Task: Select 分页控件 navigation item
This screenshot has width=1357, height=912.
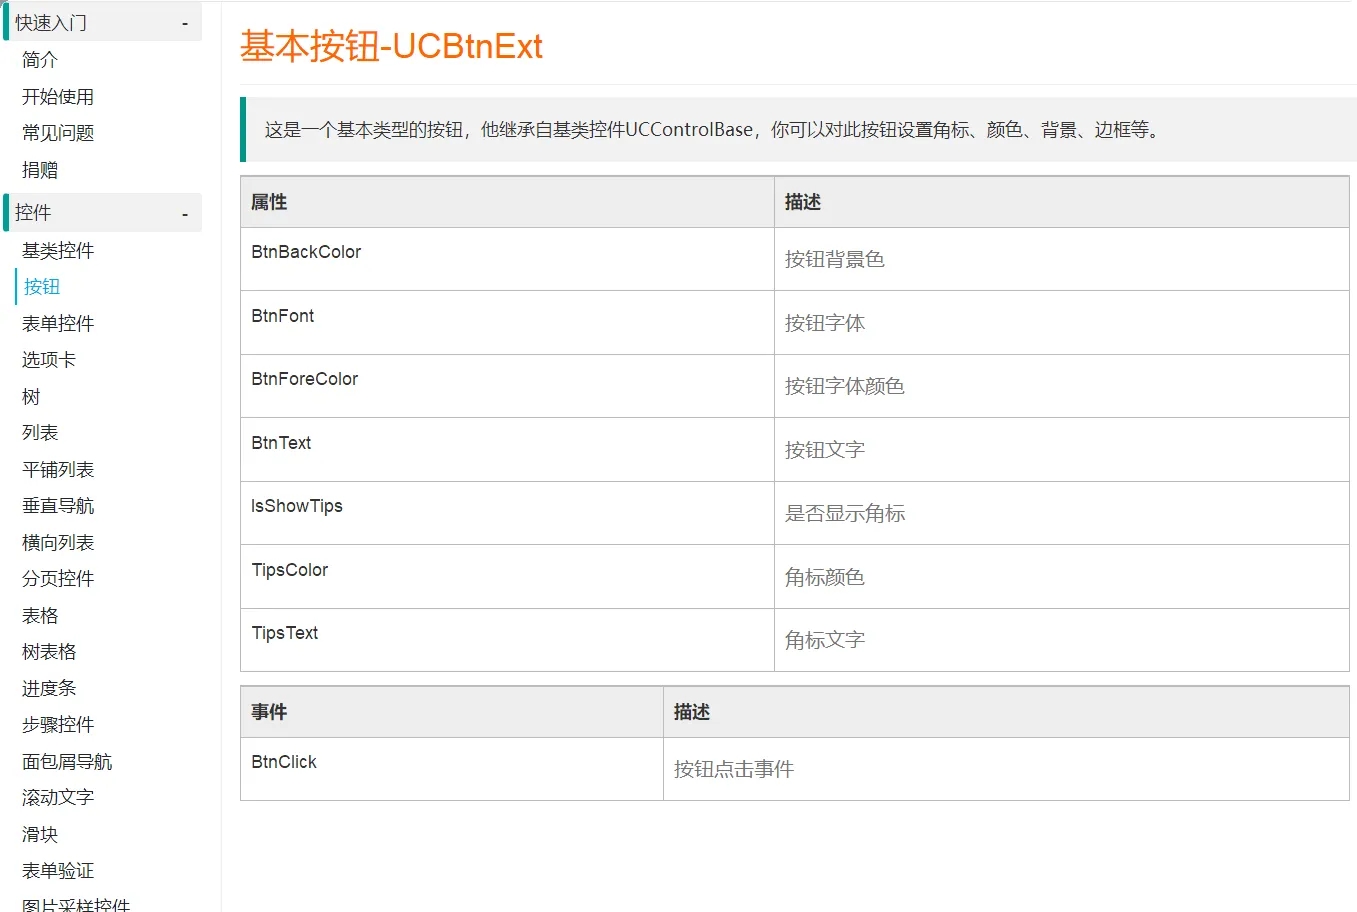Action: point(58,579)
